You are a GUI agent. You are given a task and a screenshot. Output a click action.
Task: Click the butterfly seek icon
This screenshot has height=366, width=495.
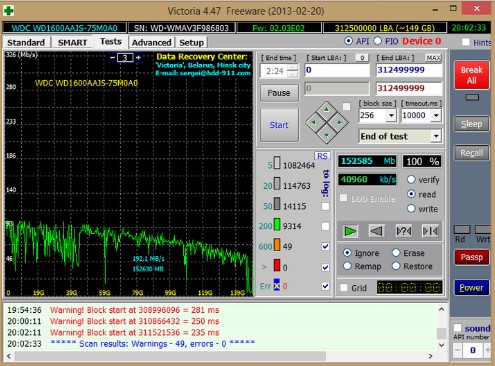(430, 231)
